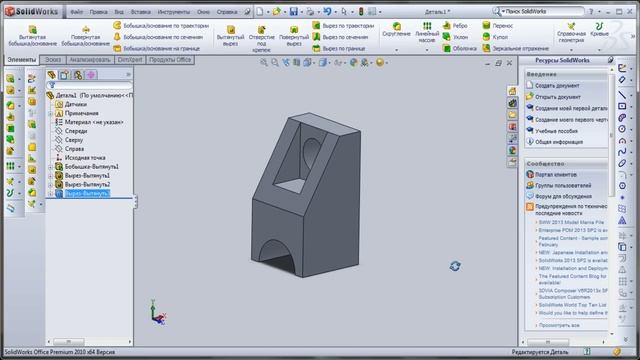Click the feature tree filter field
Screen dimensions: 640x360
[x=90, y=85]
